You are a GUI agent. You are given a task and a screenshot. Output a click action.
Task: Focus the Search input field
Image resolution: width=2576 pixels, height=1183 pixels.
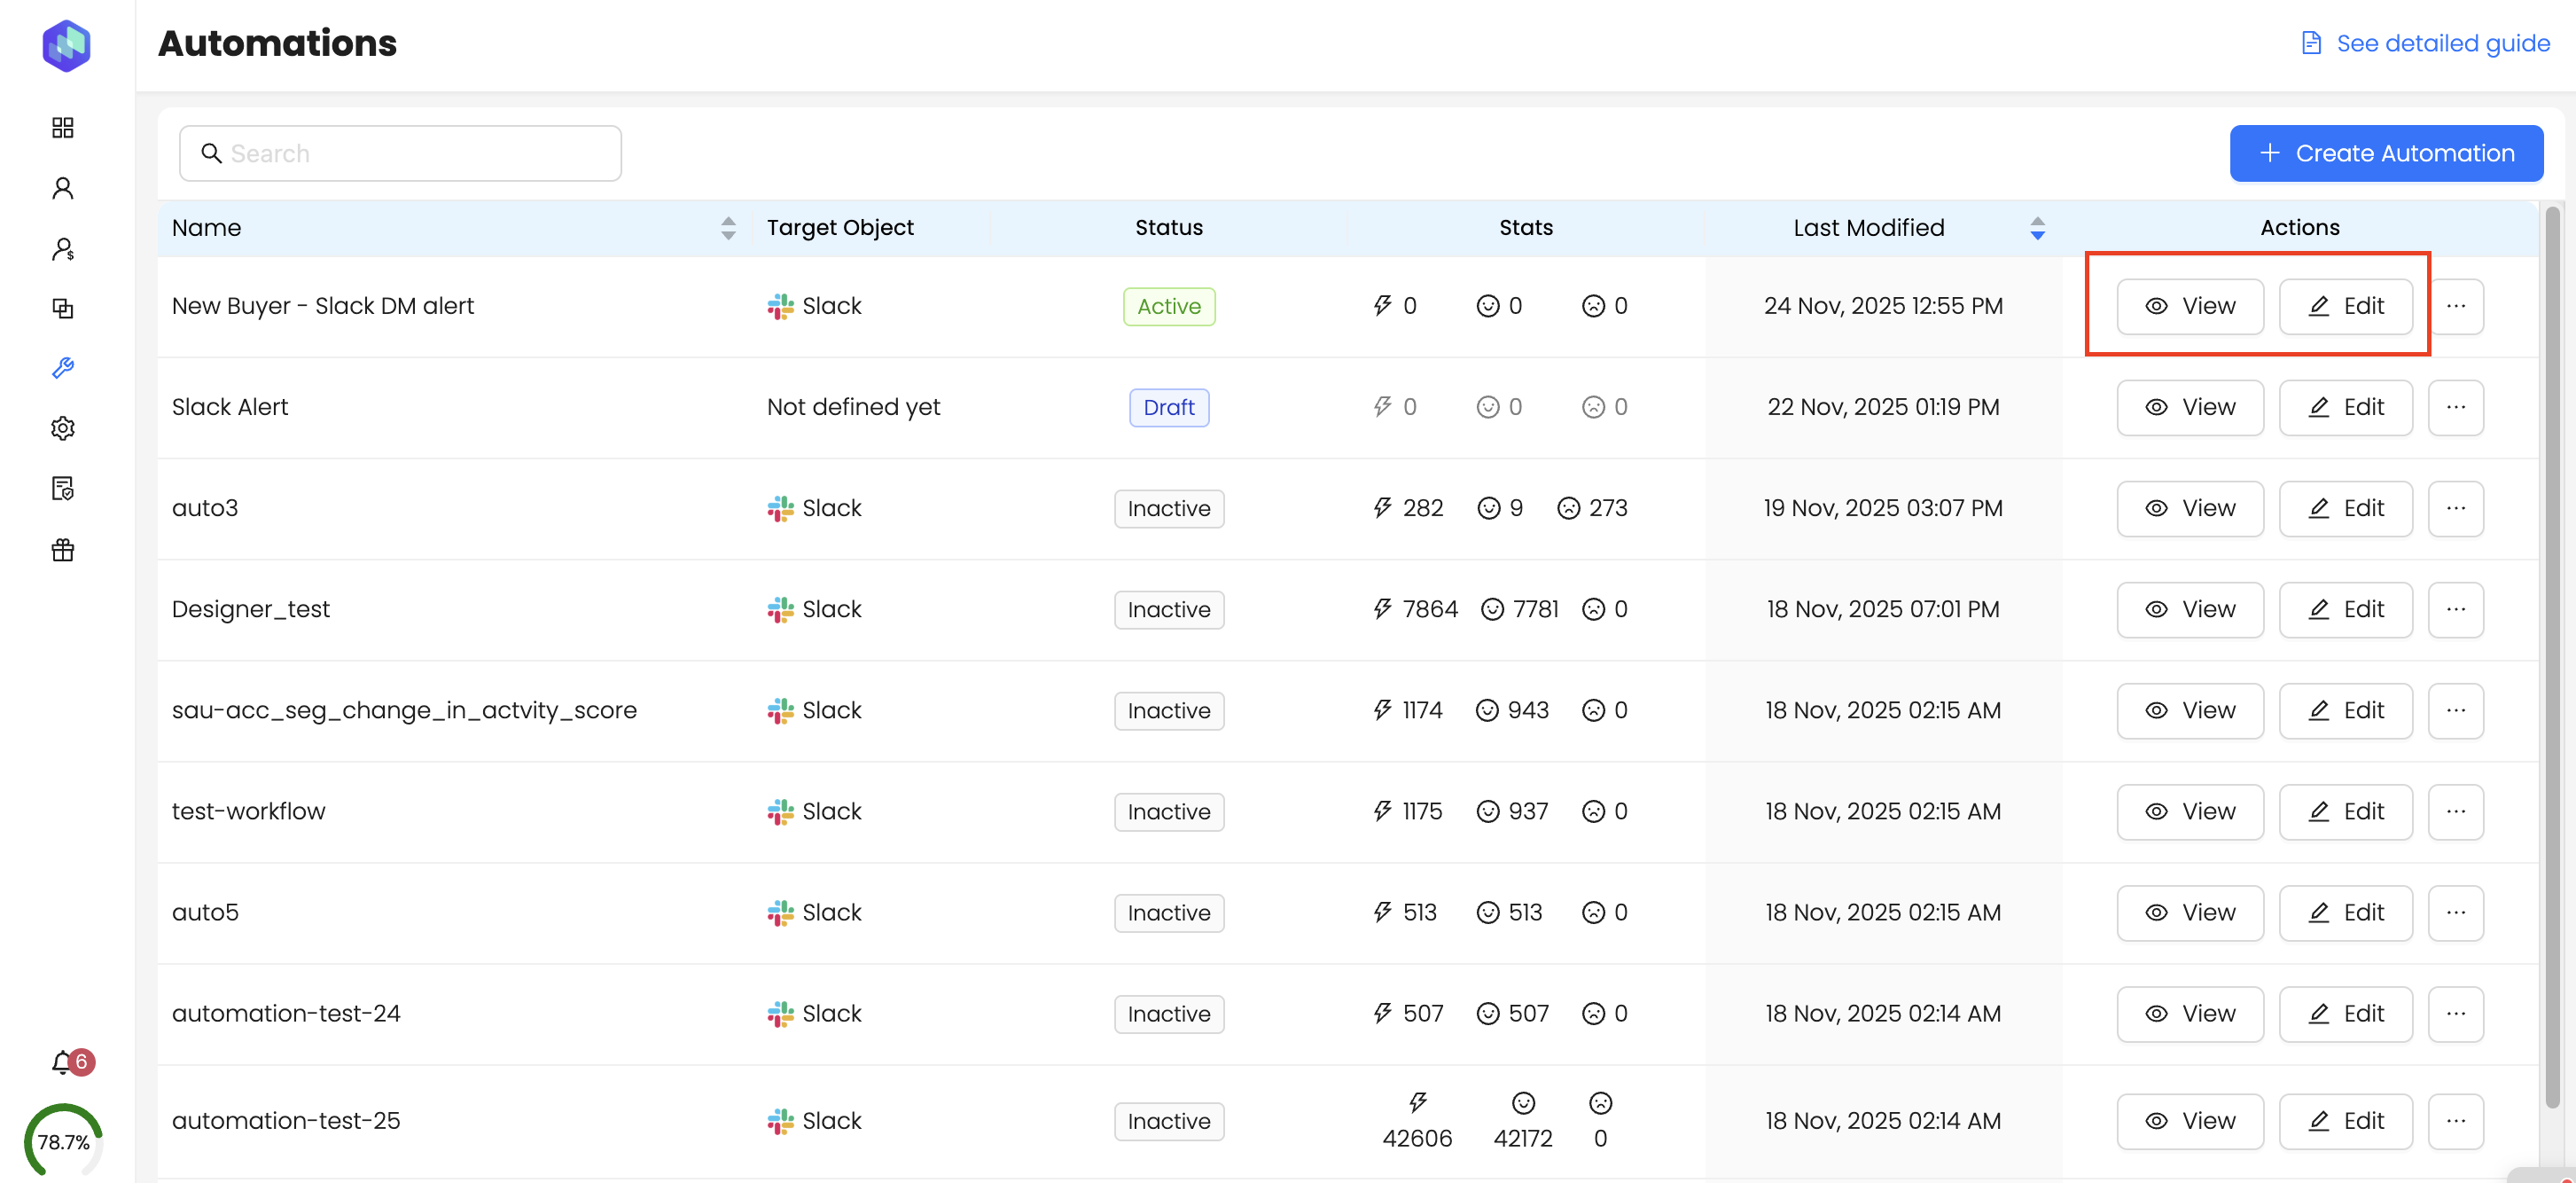pyautogui.click(x=400, y=153)
